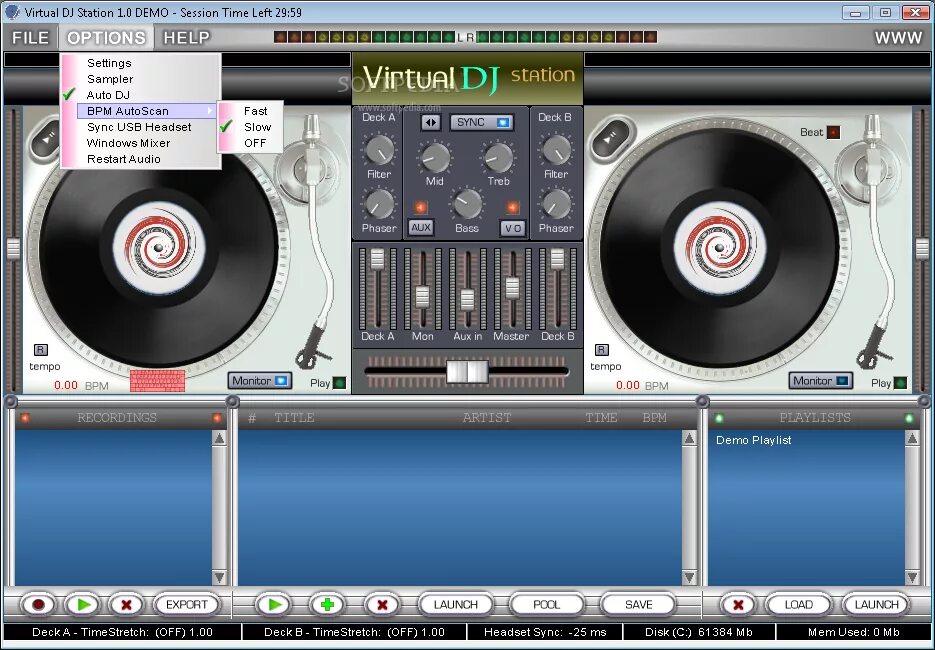Click the recordings record button

(39, 605)
